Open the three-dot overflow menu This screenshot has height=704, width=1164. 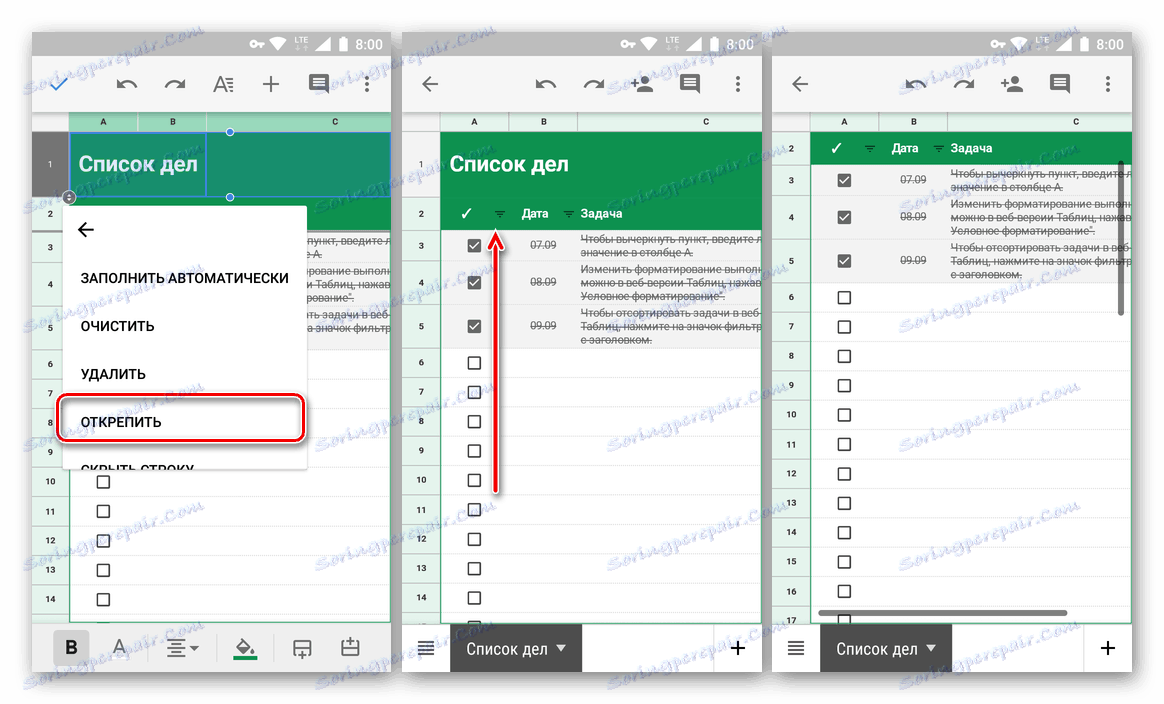click(367, 84)
